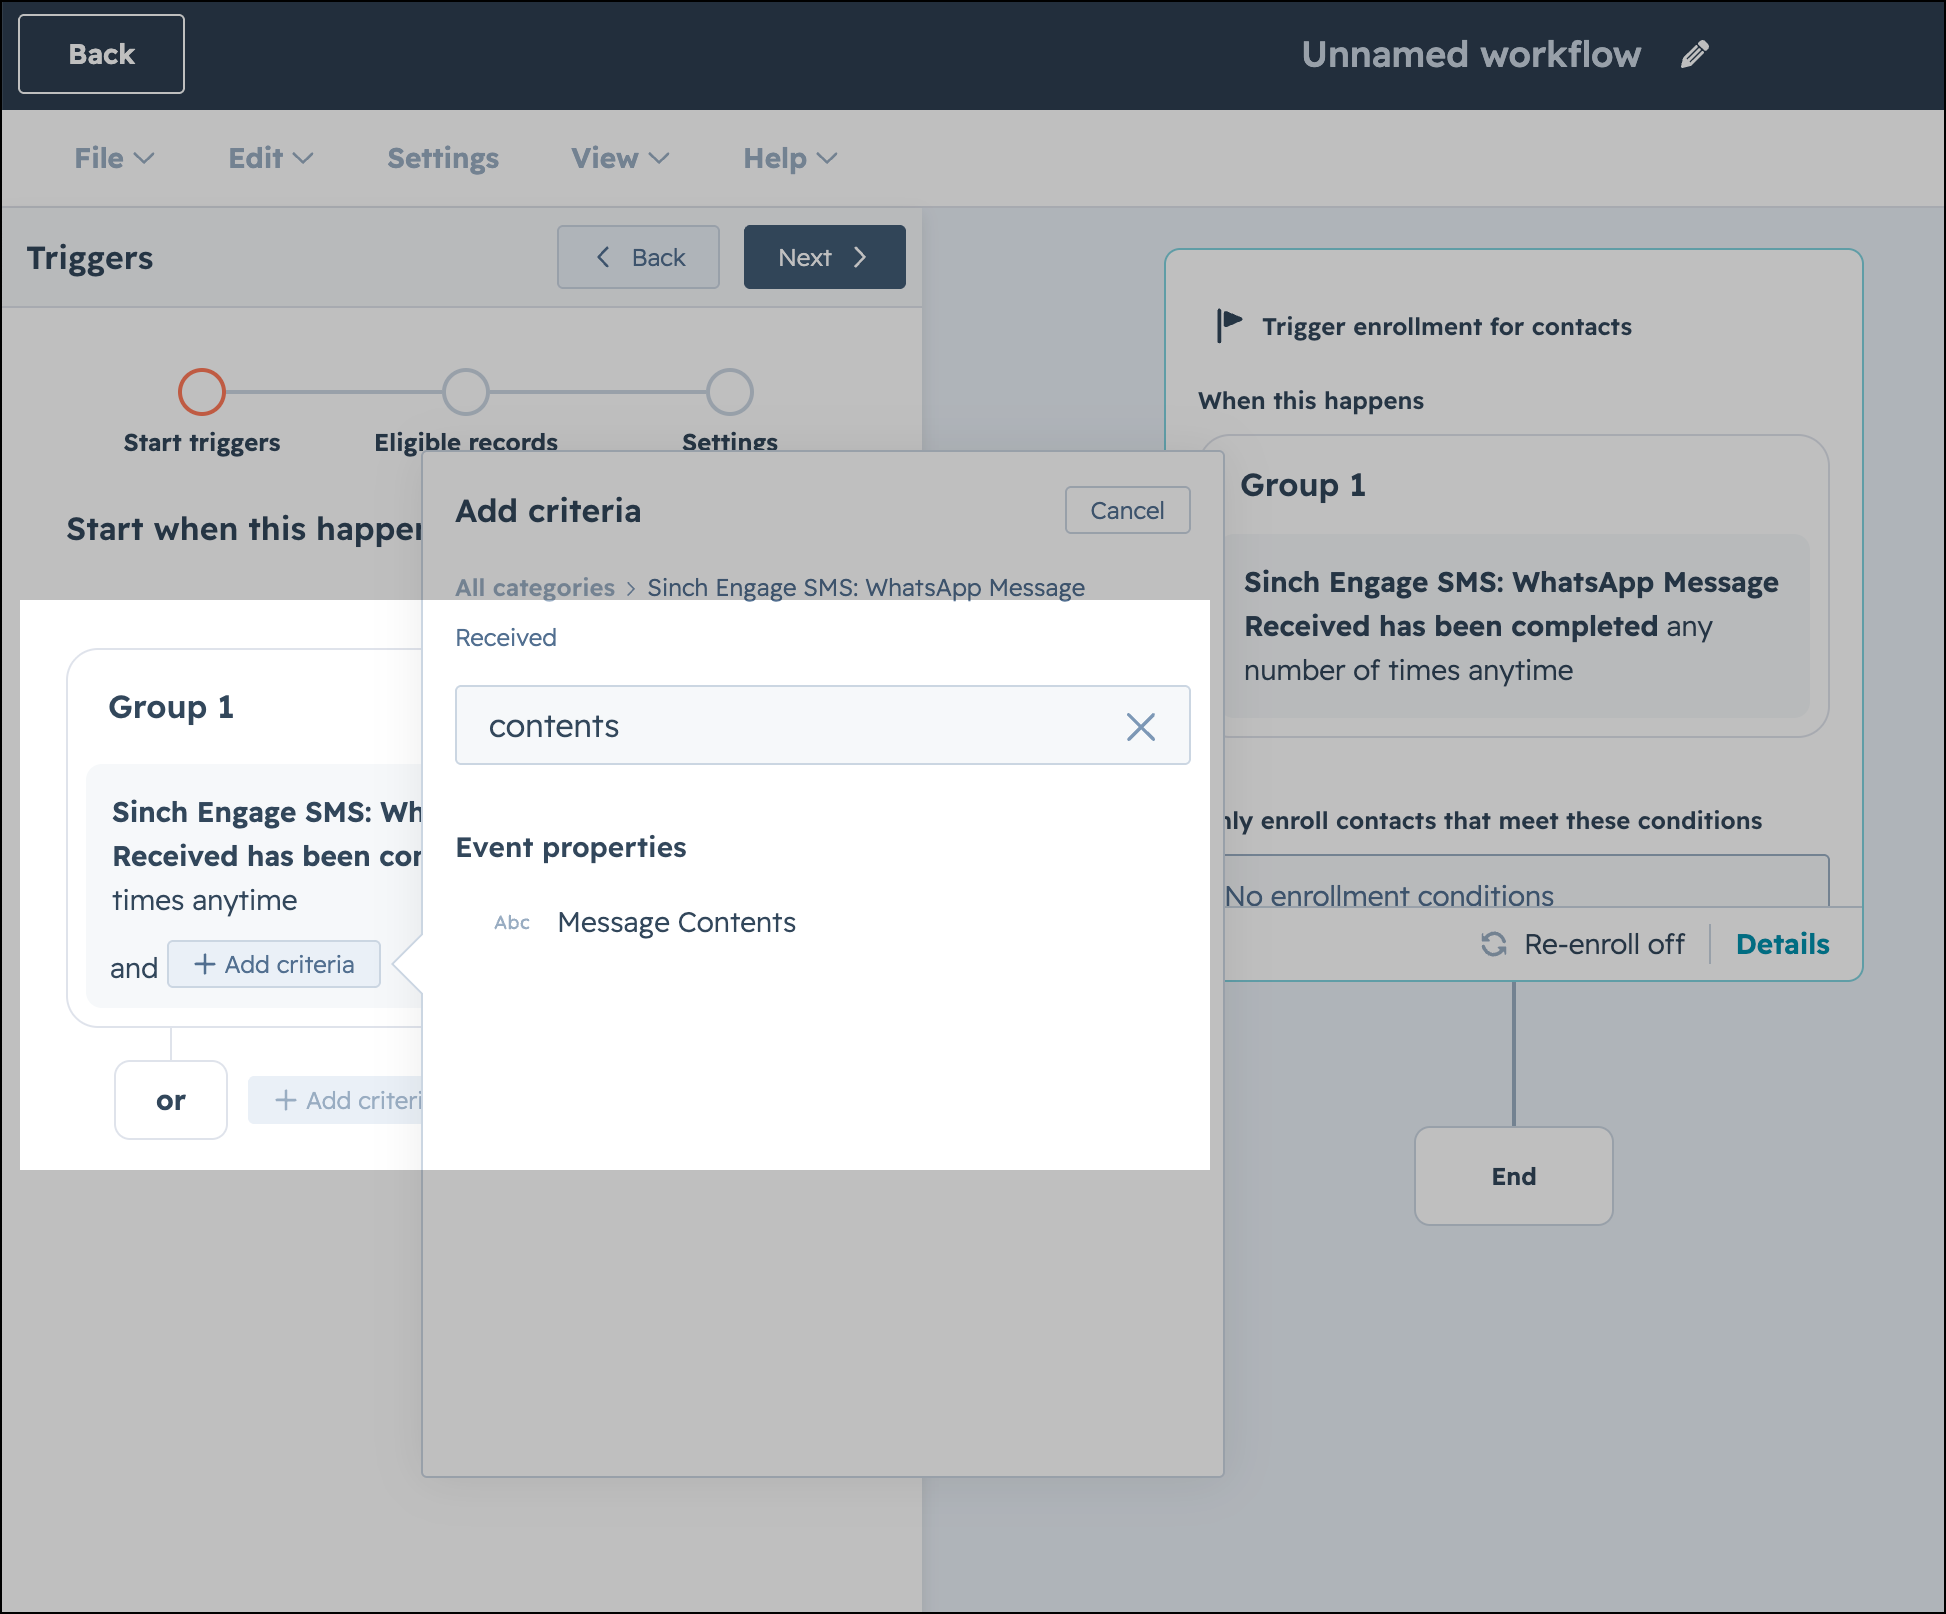The width and height of the screenshot is (1946, 1614).
Task: Click 'Sinch Engage SMS: WhatsApp Message' breadcrumb
Action: [866, 587]
